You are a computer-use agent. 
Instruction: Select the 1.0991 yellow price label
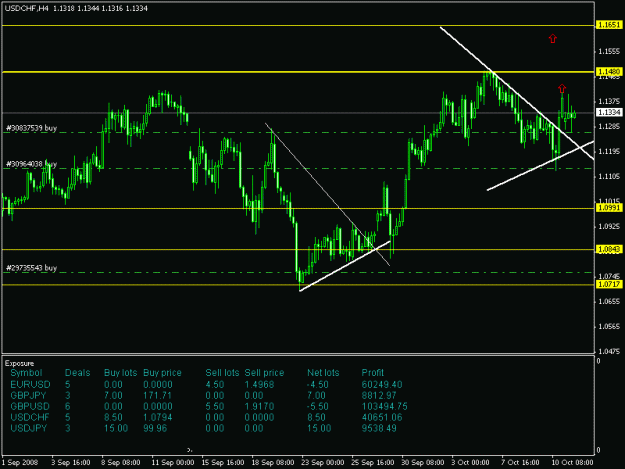(x=609, y=208)
